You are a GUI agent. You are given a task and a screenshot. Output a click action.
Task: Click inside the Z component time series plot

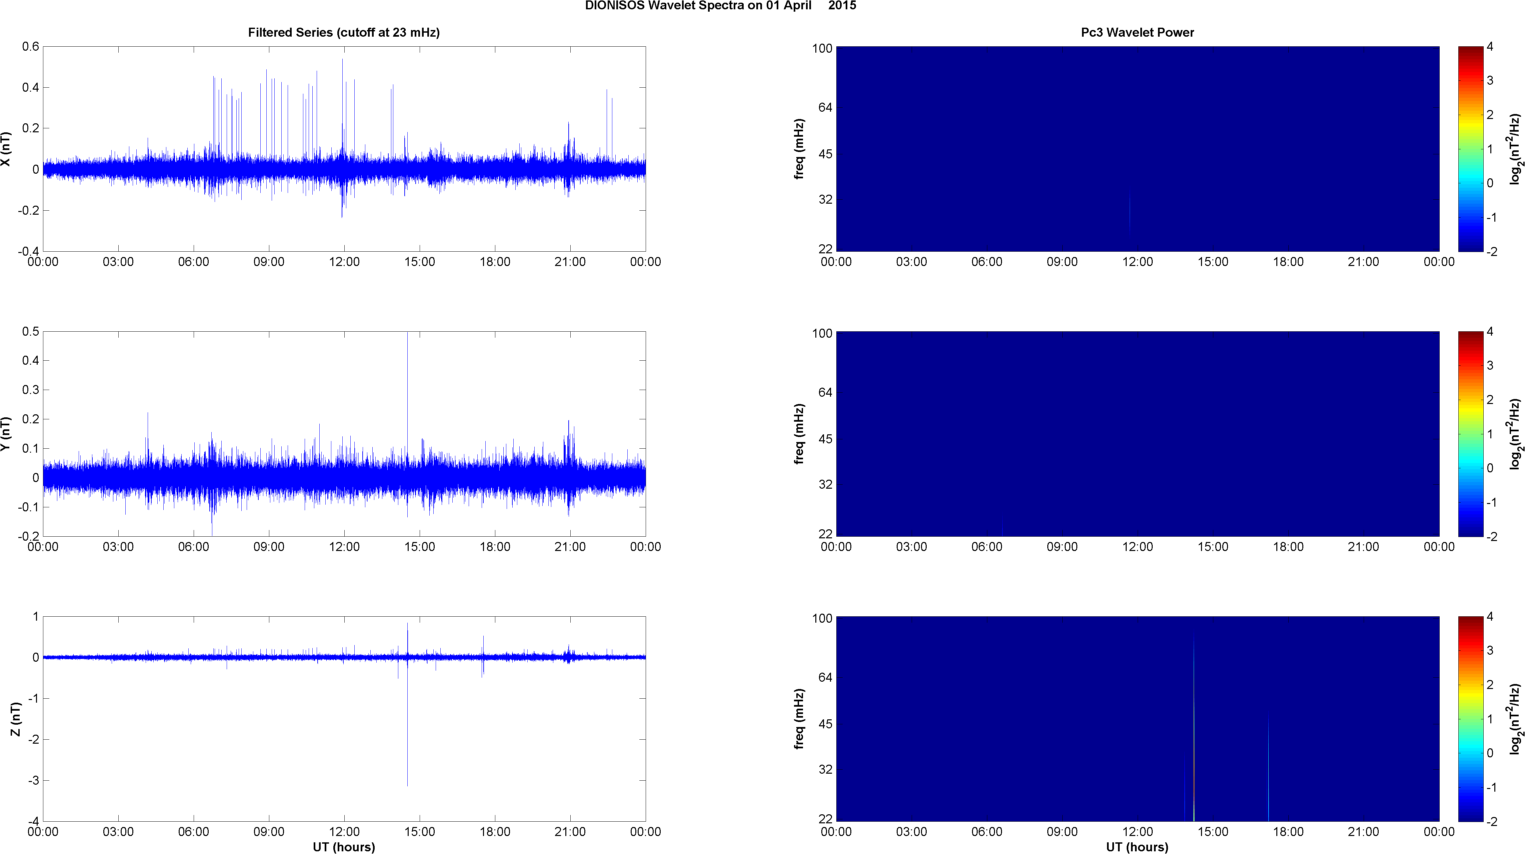pos(344,719)
